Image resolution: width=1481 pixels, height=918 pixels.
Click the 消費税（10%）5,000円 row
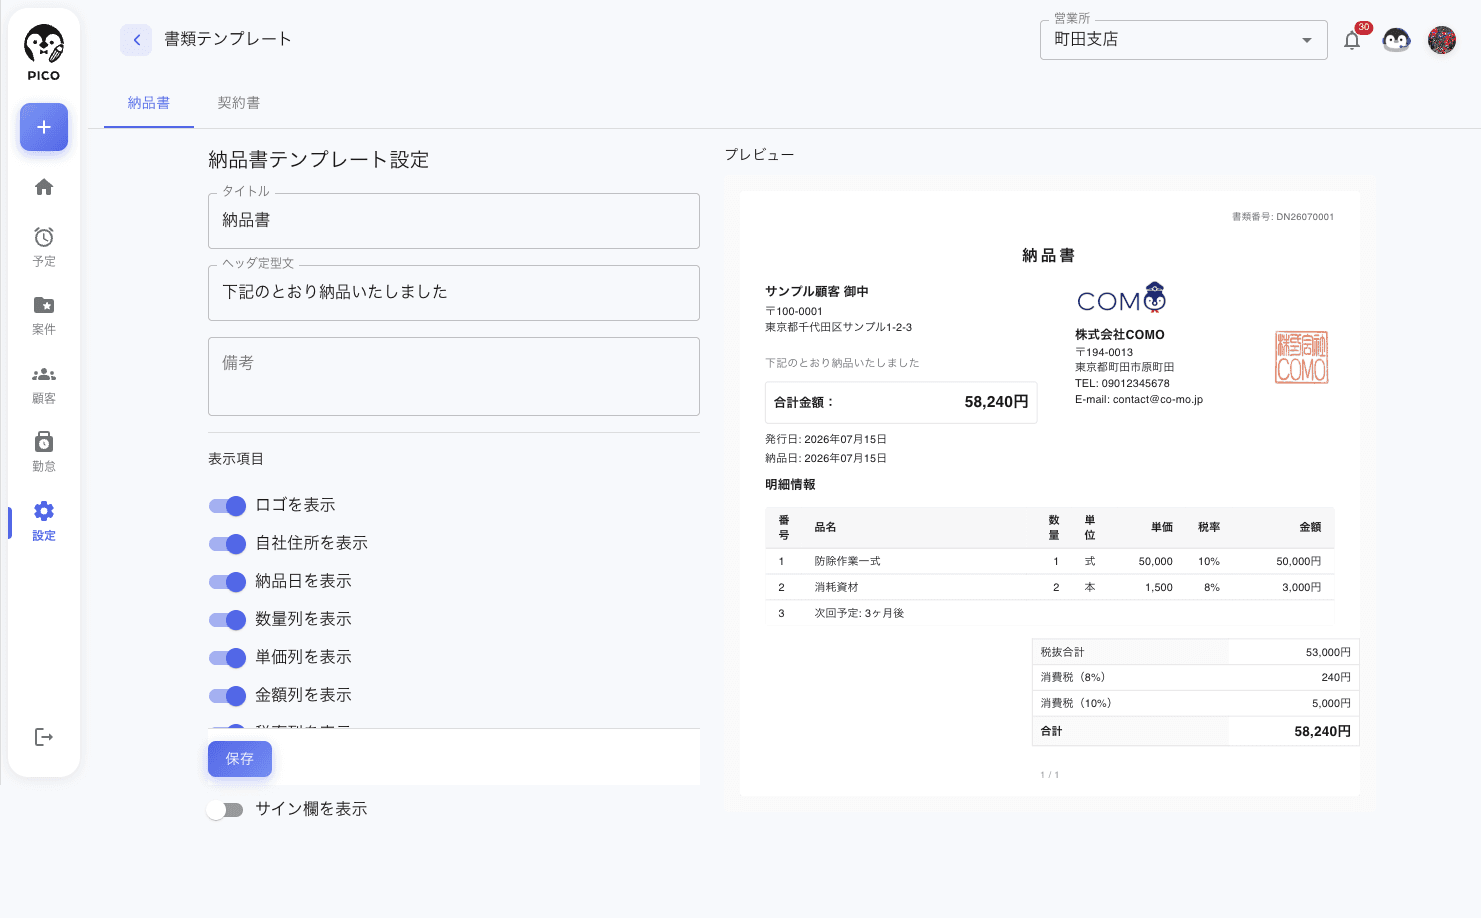[1195, 704]
